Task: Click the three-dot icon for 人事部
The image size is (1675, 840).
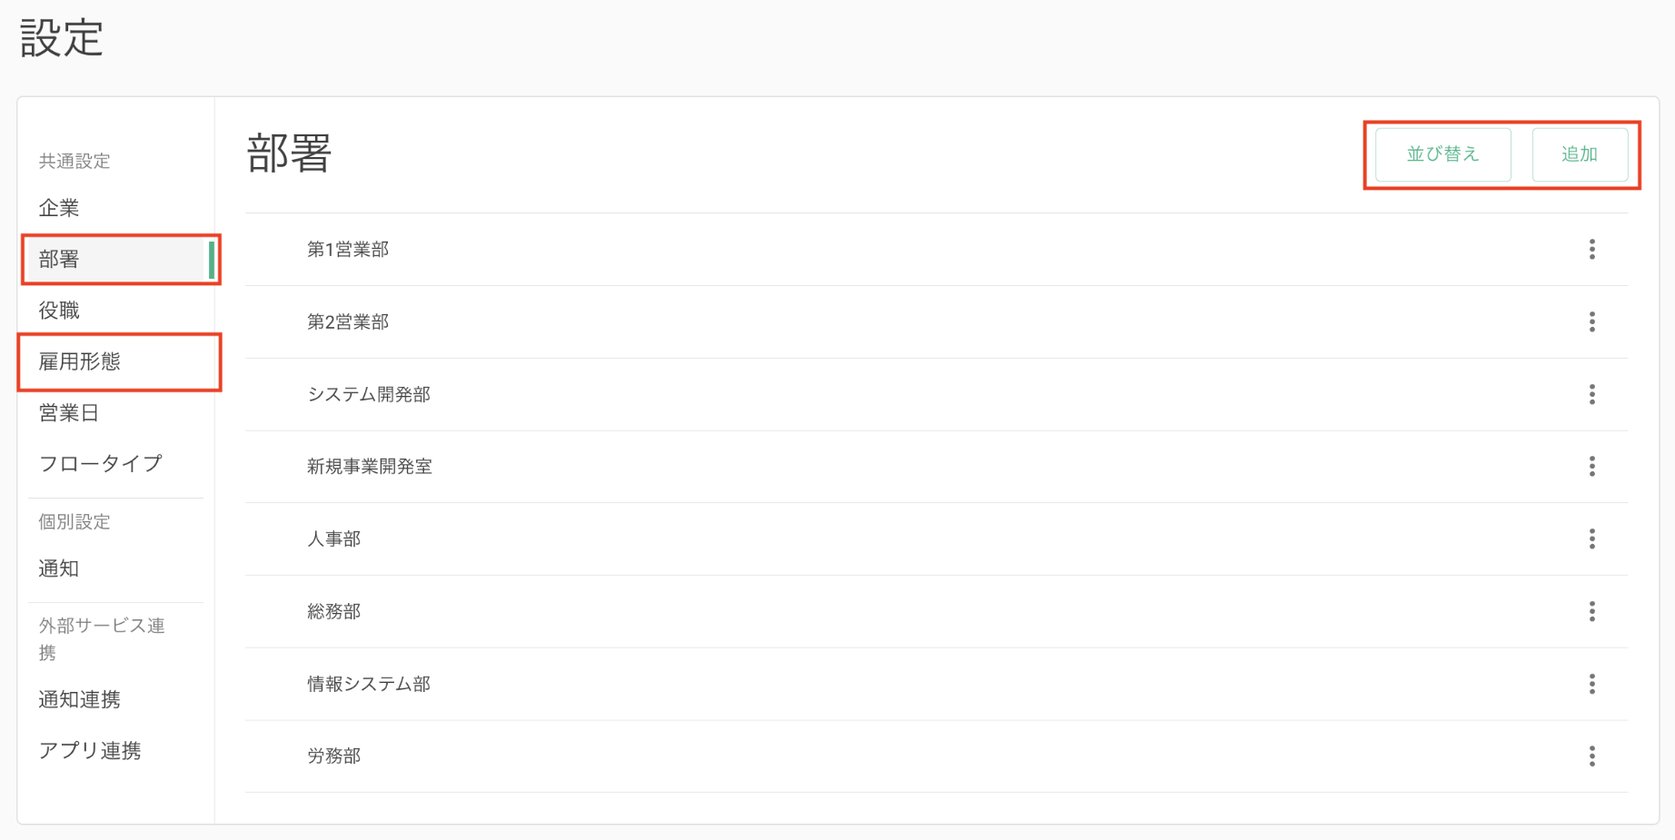Action: point(1592,539)
